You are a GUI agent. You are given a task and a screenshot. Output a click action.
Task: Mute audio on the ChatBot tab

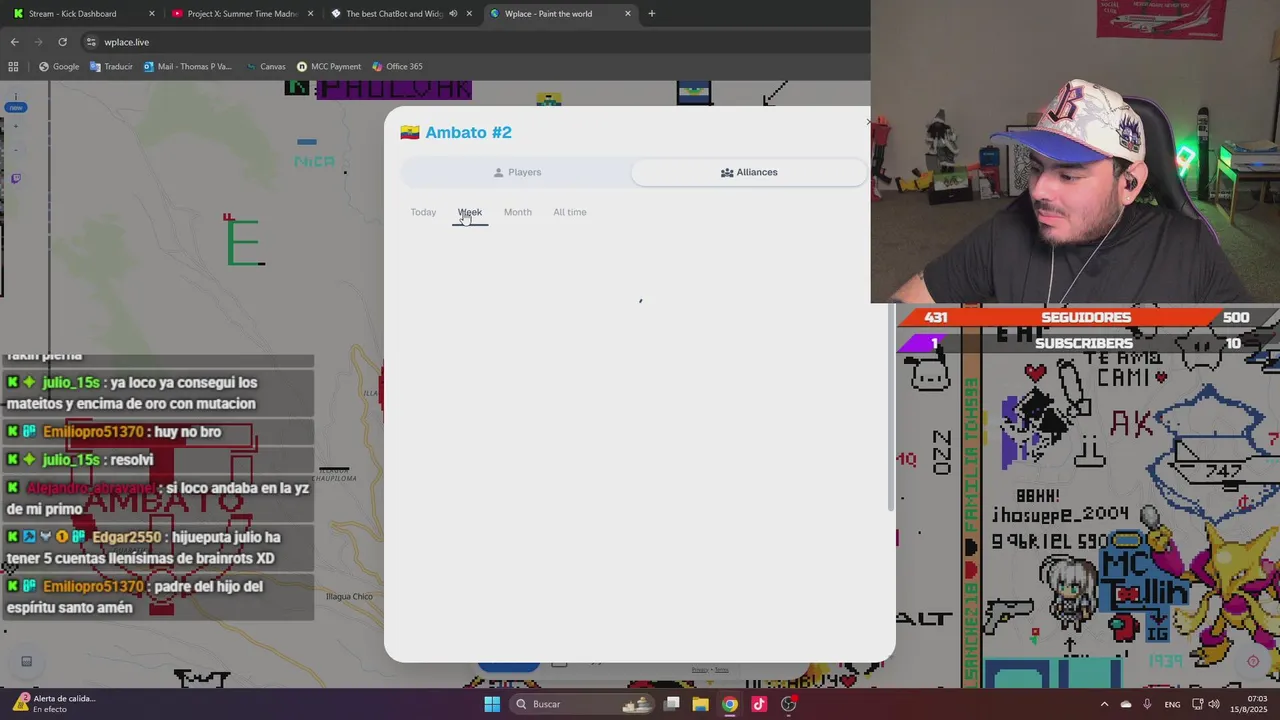pyautogui.click(x=453, y=14)
